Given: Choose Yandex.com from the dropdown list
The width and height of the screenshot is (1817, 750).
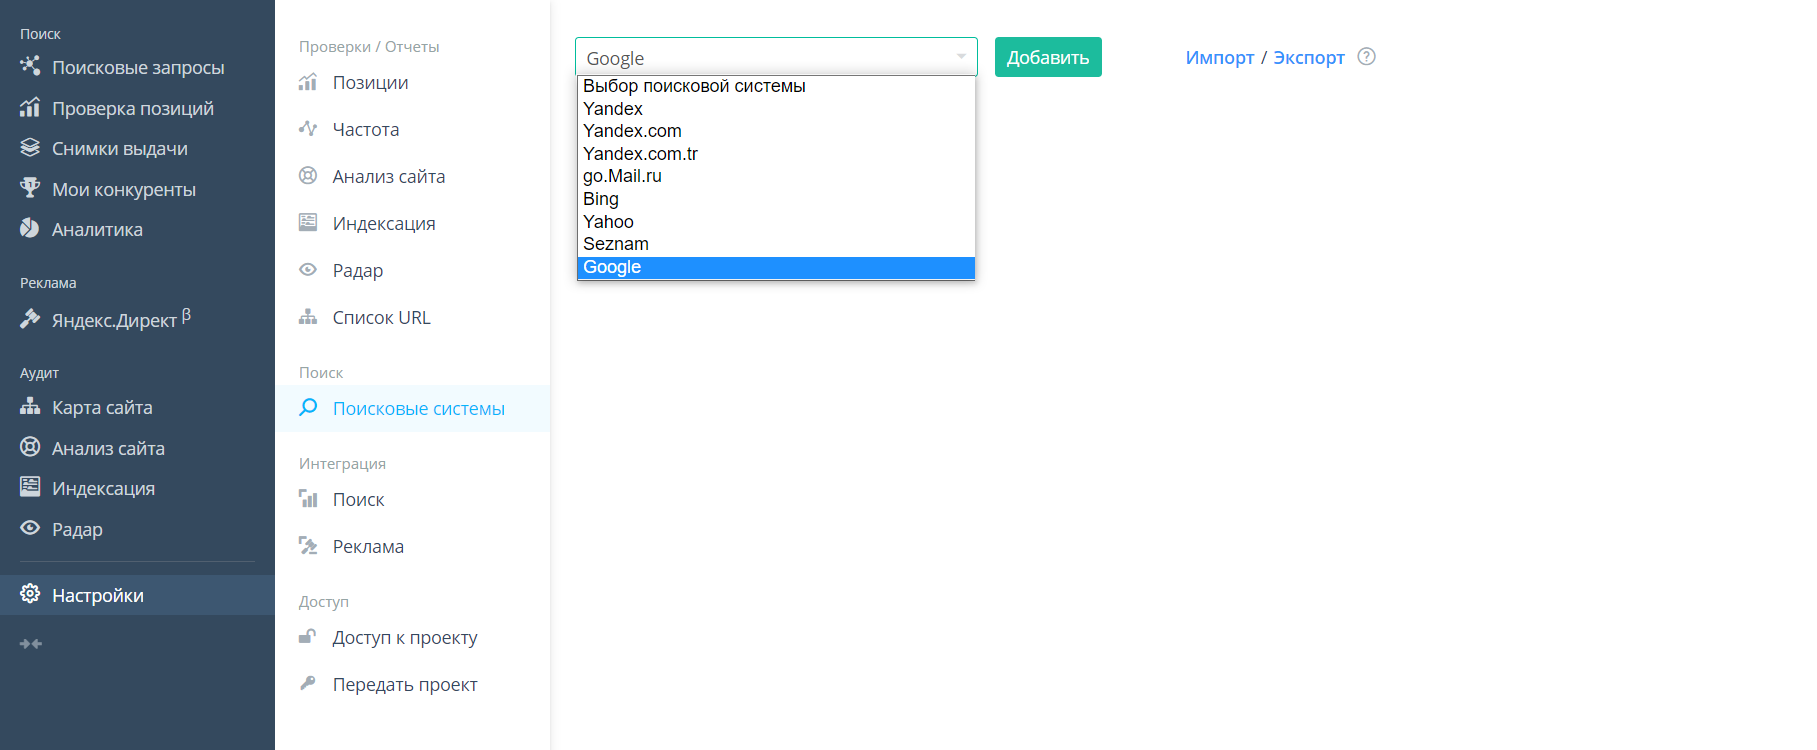Looking at the screenshot, I should [x=776, y=131].
